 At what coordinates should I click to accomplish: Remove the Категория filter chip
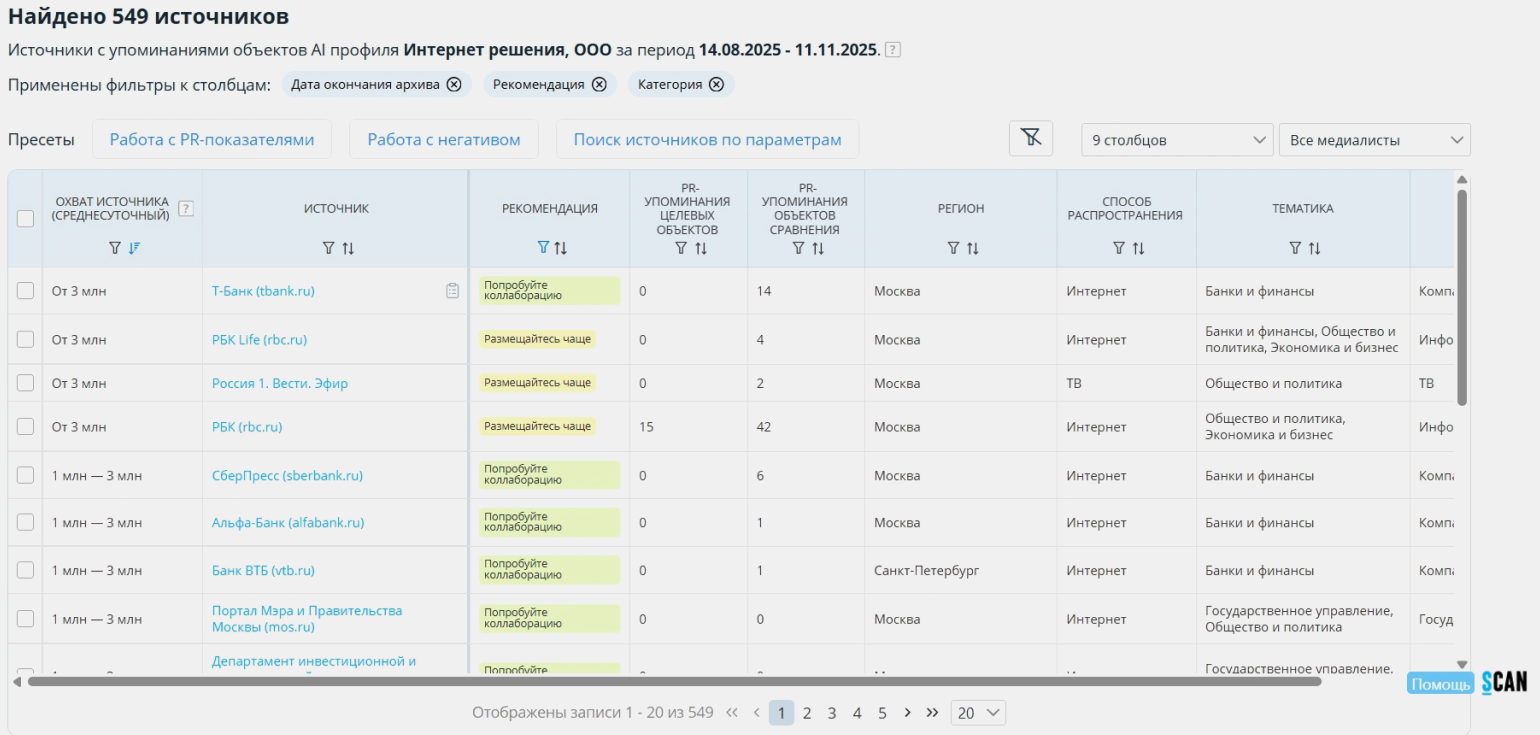coord(716,85)
